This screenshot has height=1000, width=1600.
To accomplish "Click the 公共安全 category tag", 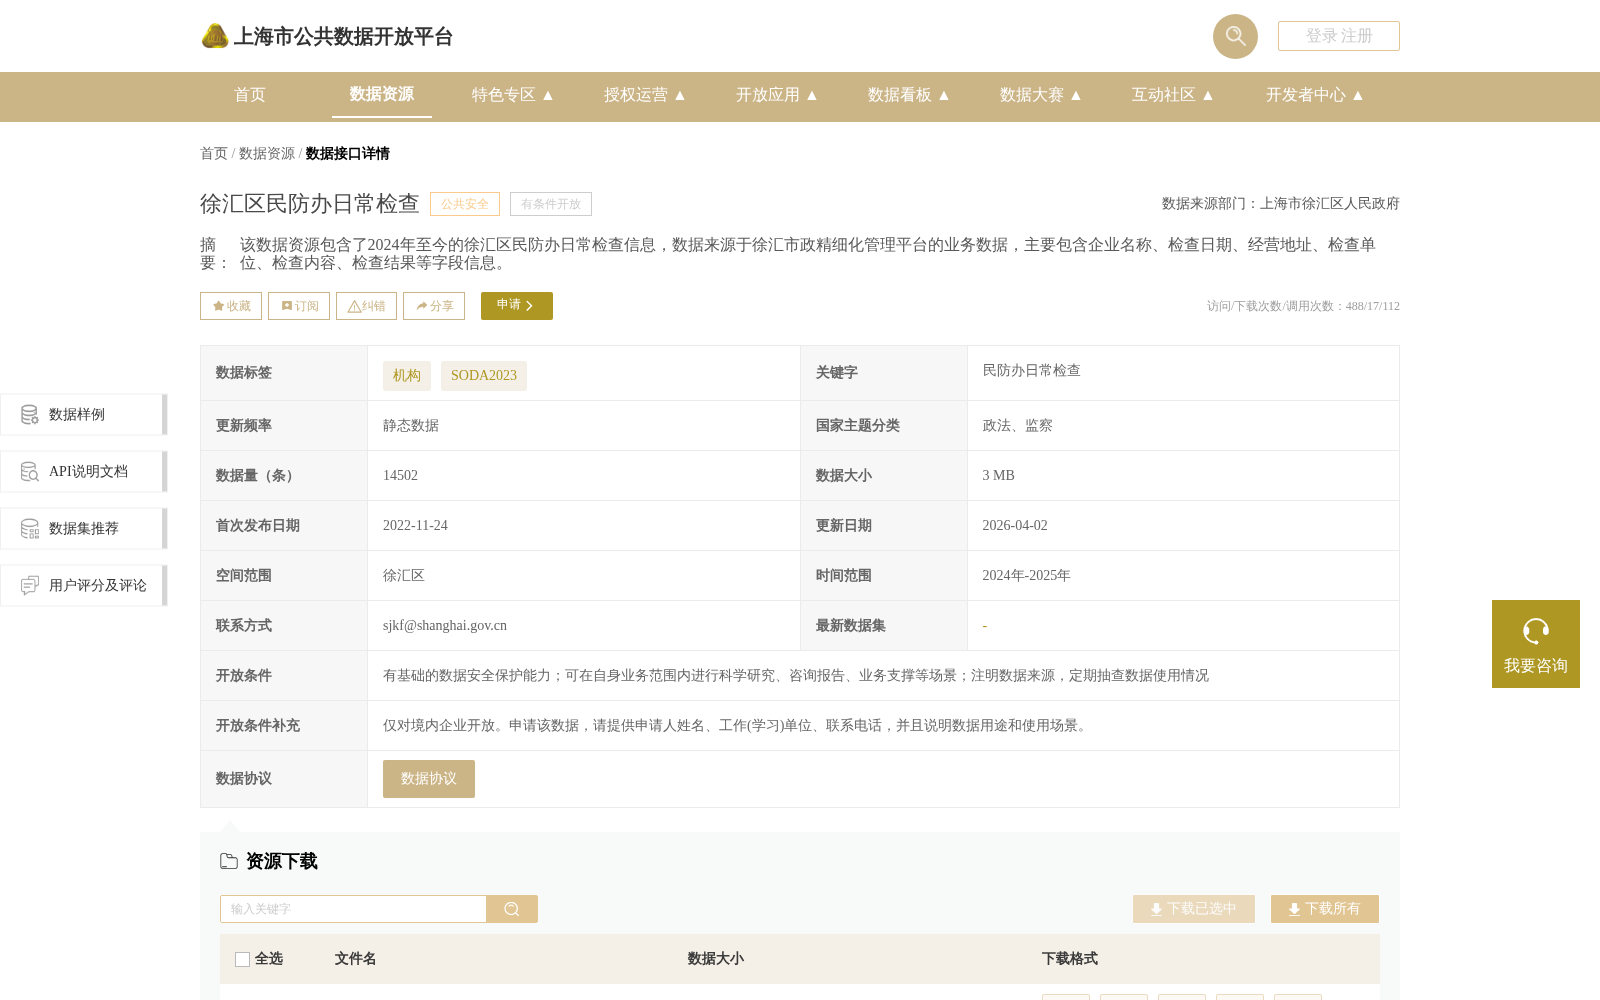I will (465, 204).
